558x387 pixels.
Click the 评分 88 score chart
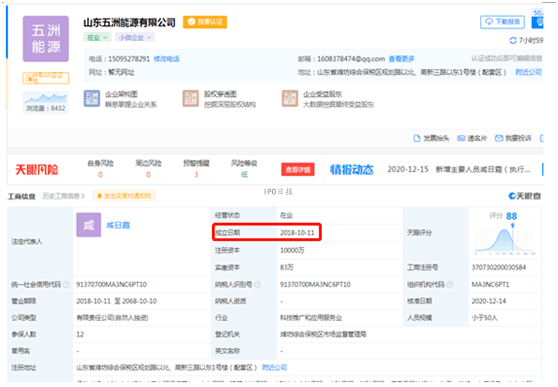tap(505, 233)
